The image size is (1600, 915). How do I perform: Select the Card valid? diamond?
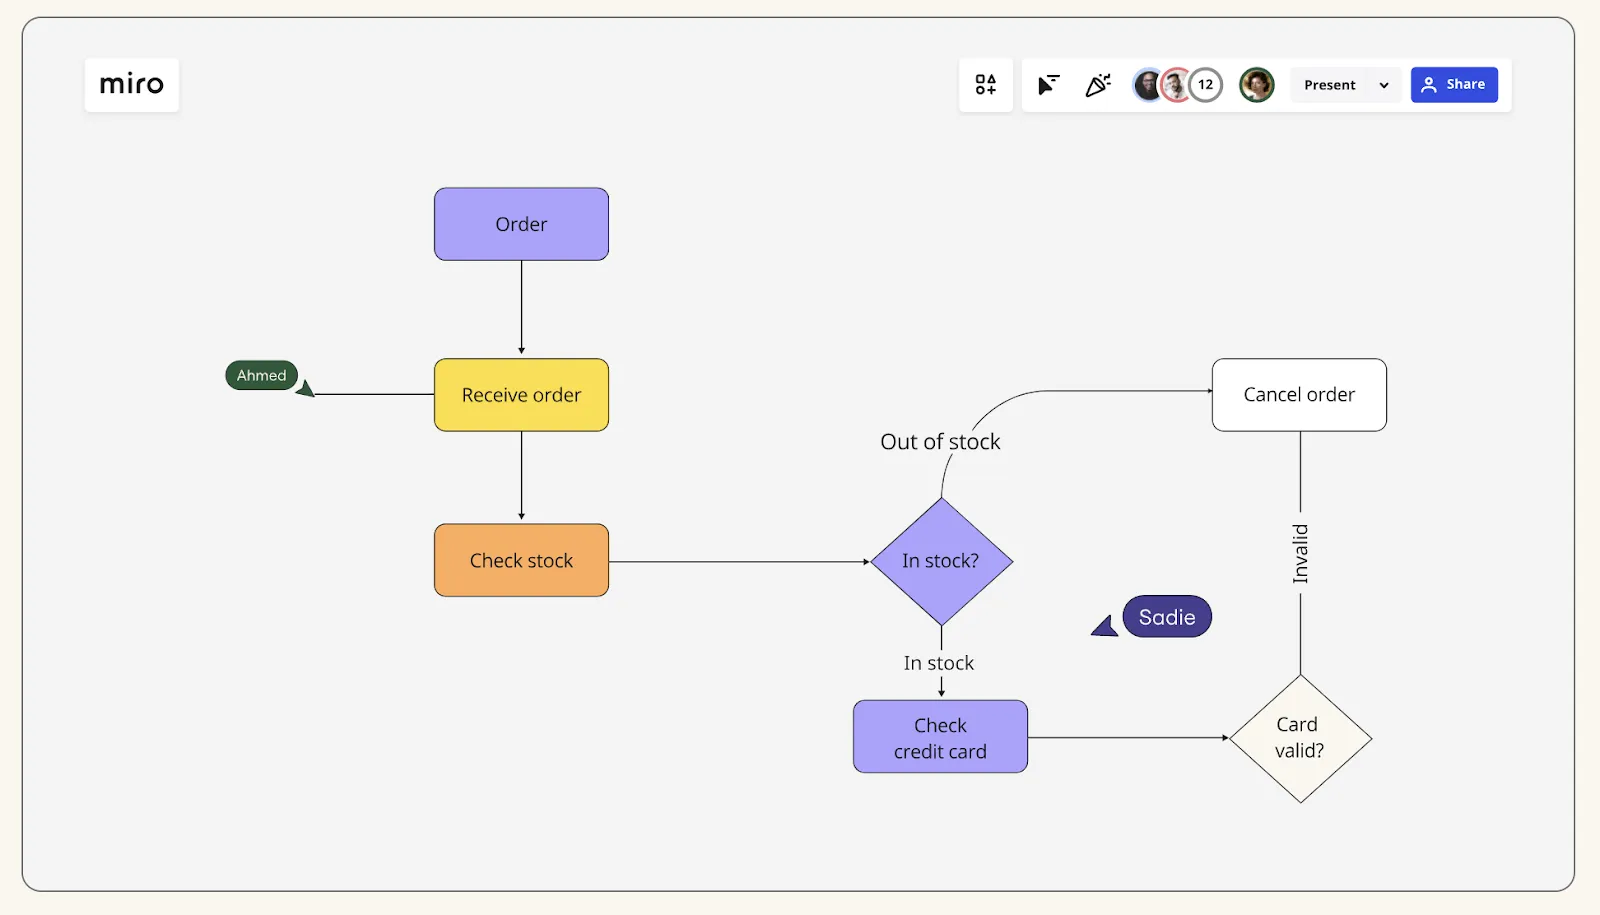click(1300, 738)
